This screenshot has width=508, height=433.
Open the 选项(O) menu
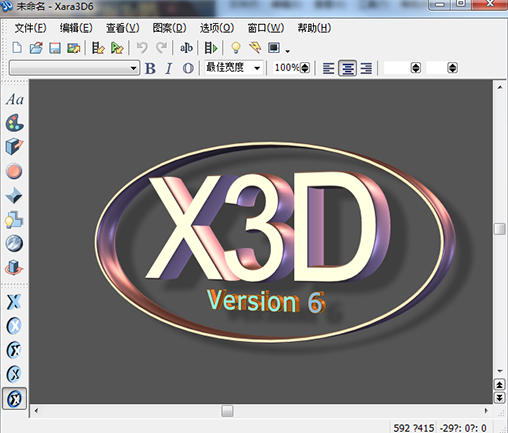tap(217, 28)
